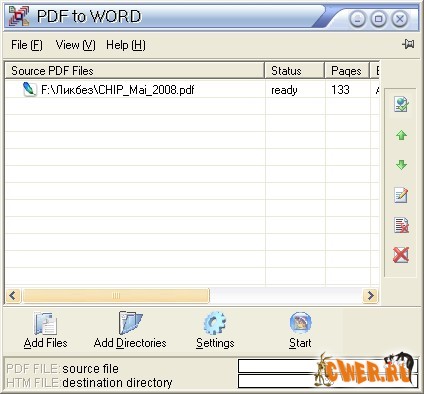Open the File (F) menu
This screenshot has width=424, height=394.
(27, 45)
